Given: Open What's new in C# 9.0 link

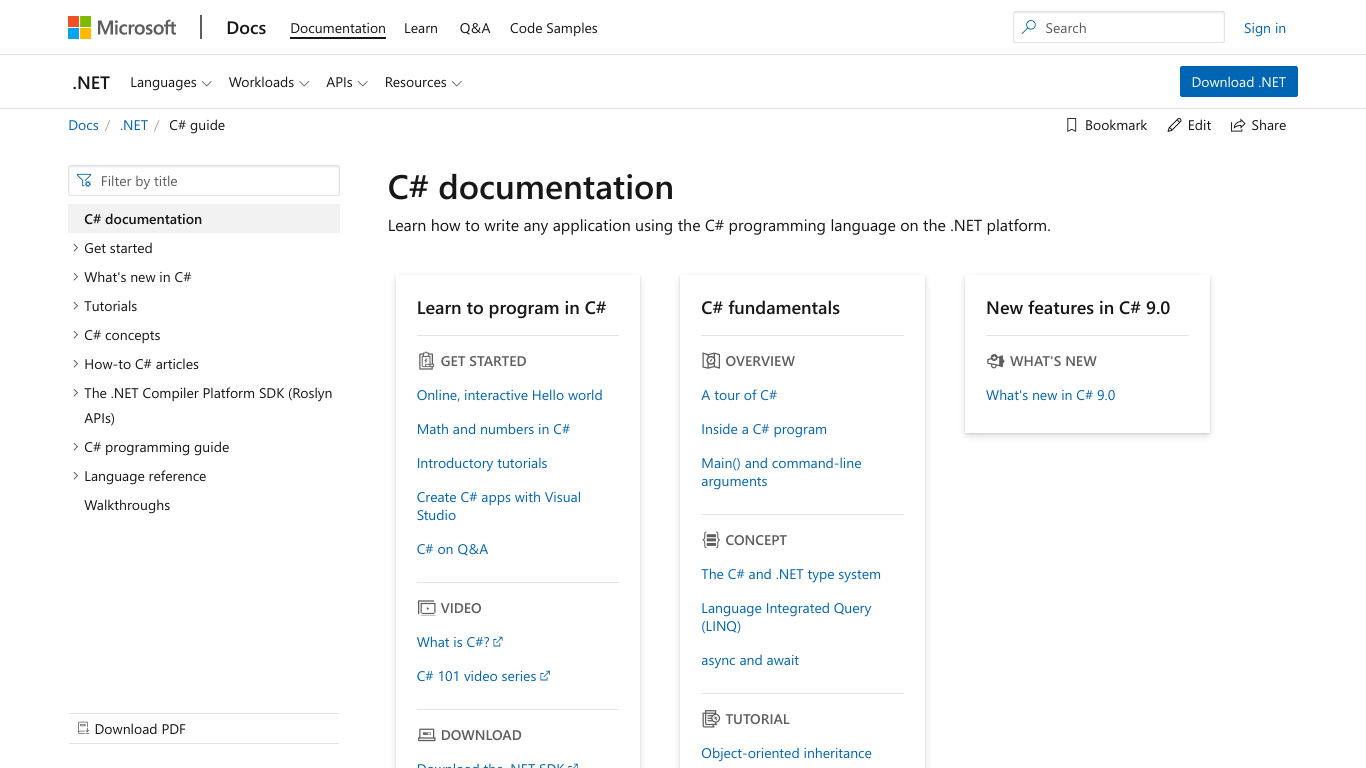Looking at the screenshot, I should click(1050, 395).
